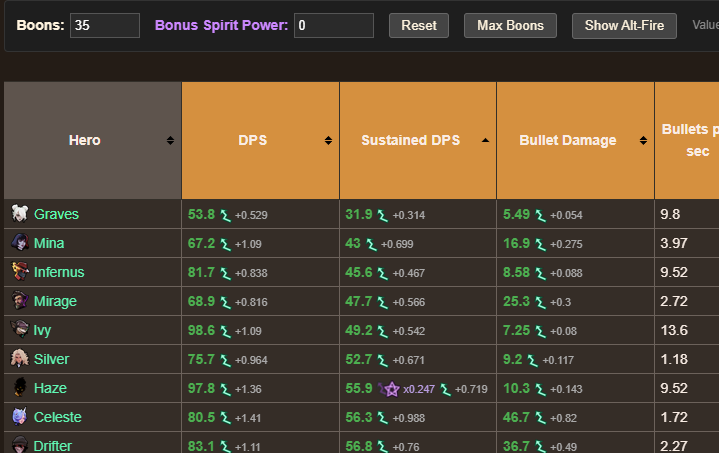The image size is (719, 453).
Task: Click Haze spirit multiplier x0.247 text
Action: pos(419,389)
